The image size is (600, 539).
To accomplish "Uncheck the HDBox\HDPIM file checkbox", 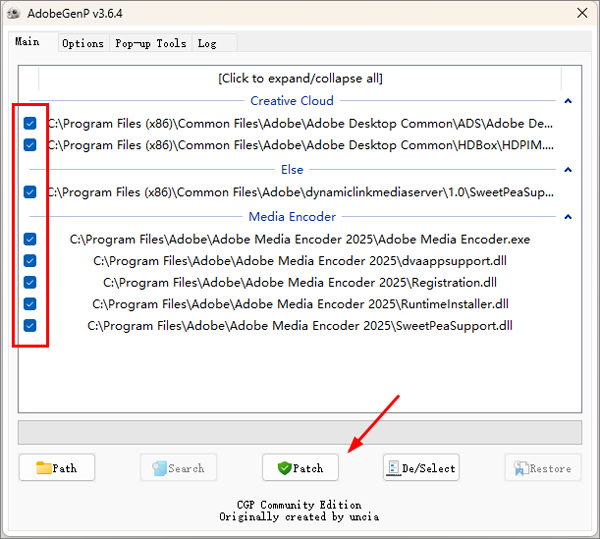I will 30,145.
